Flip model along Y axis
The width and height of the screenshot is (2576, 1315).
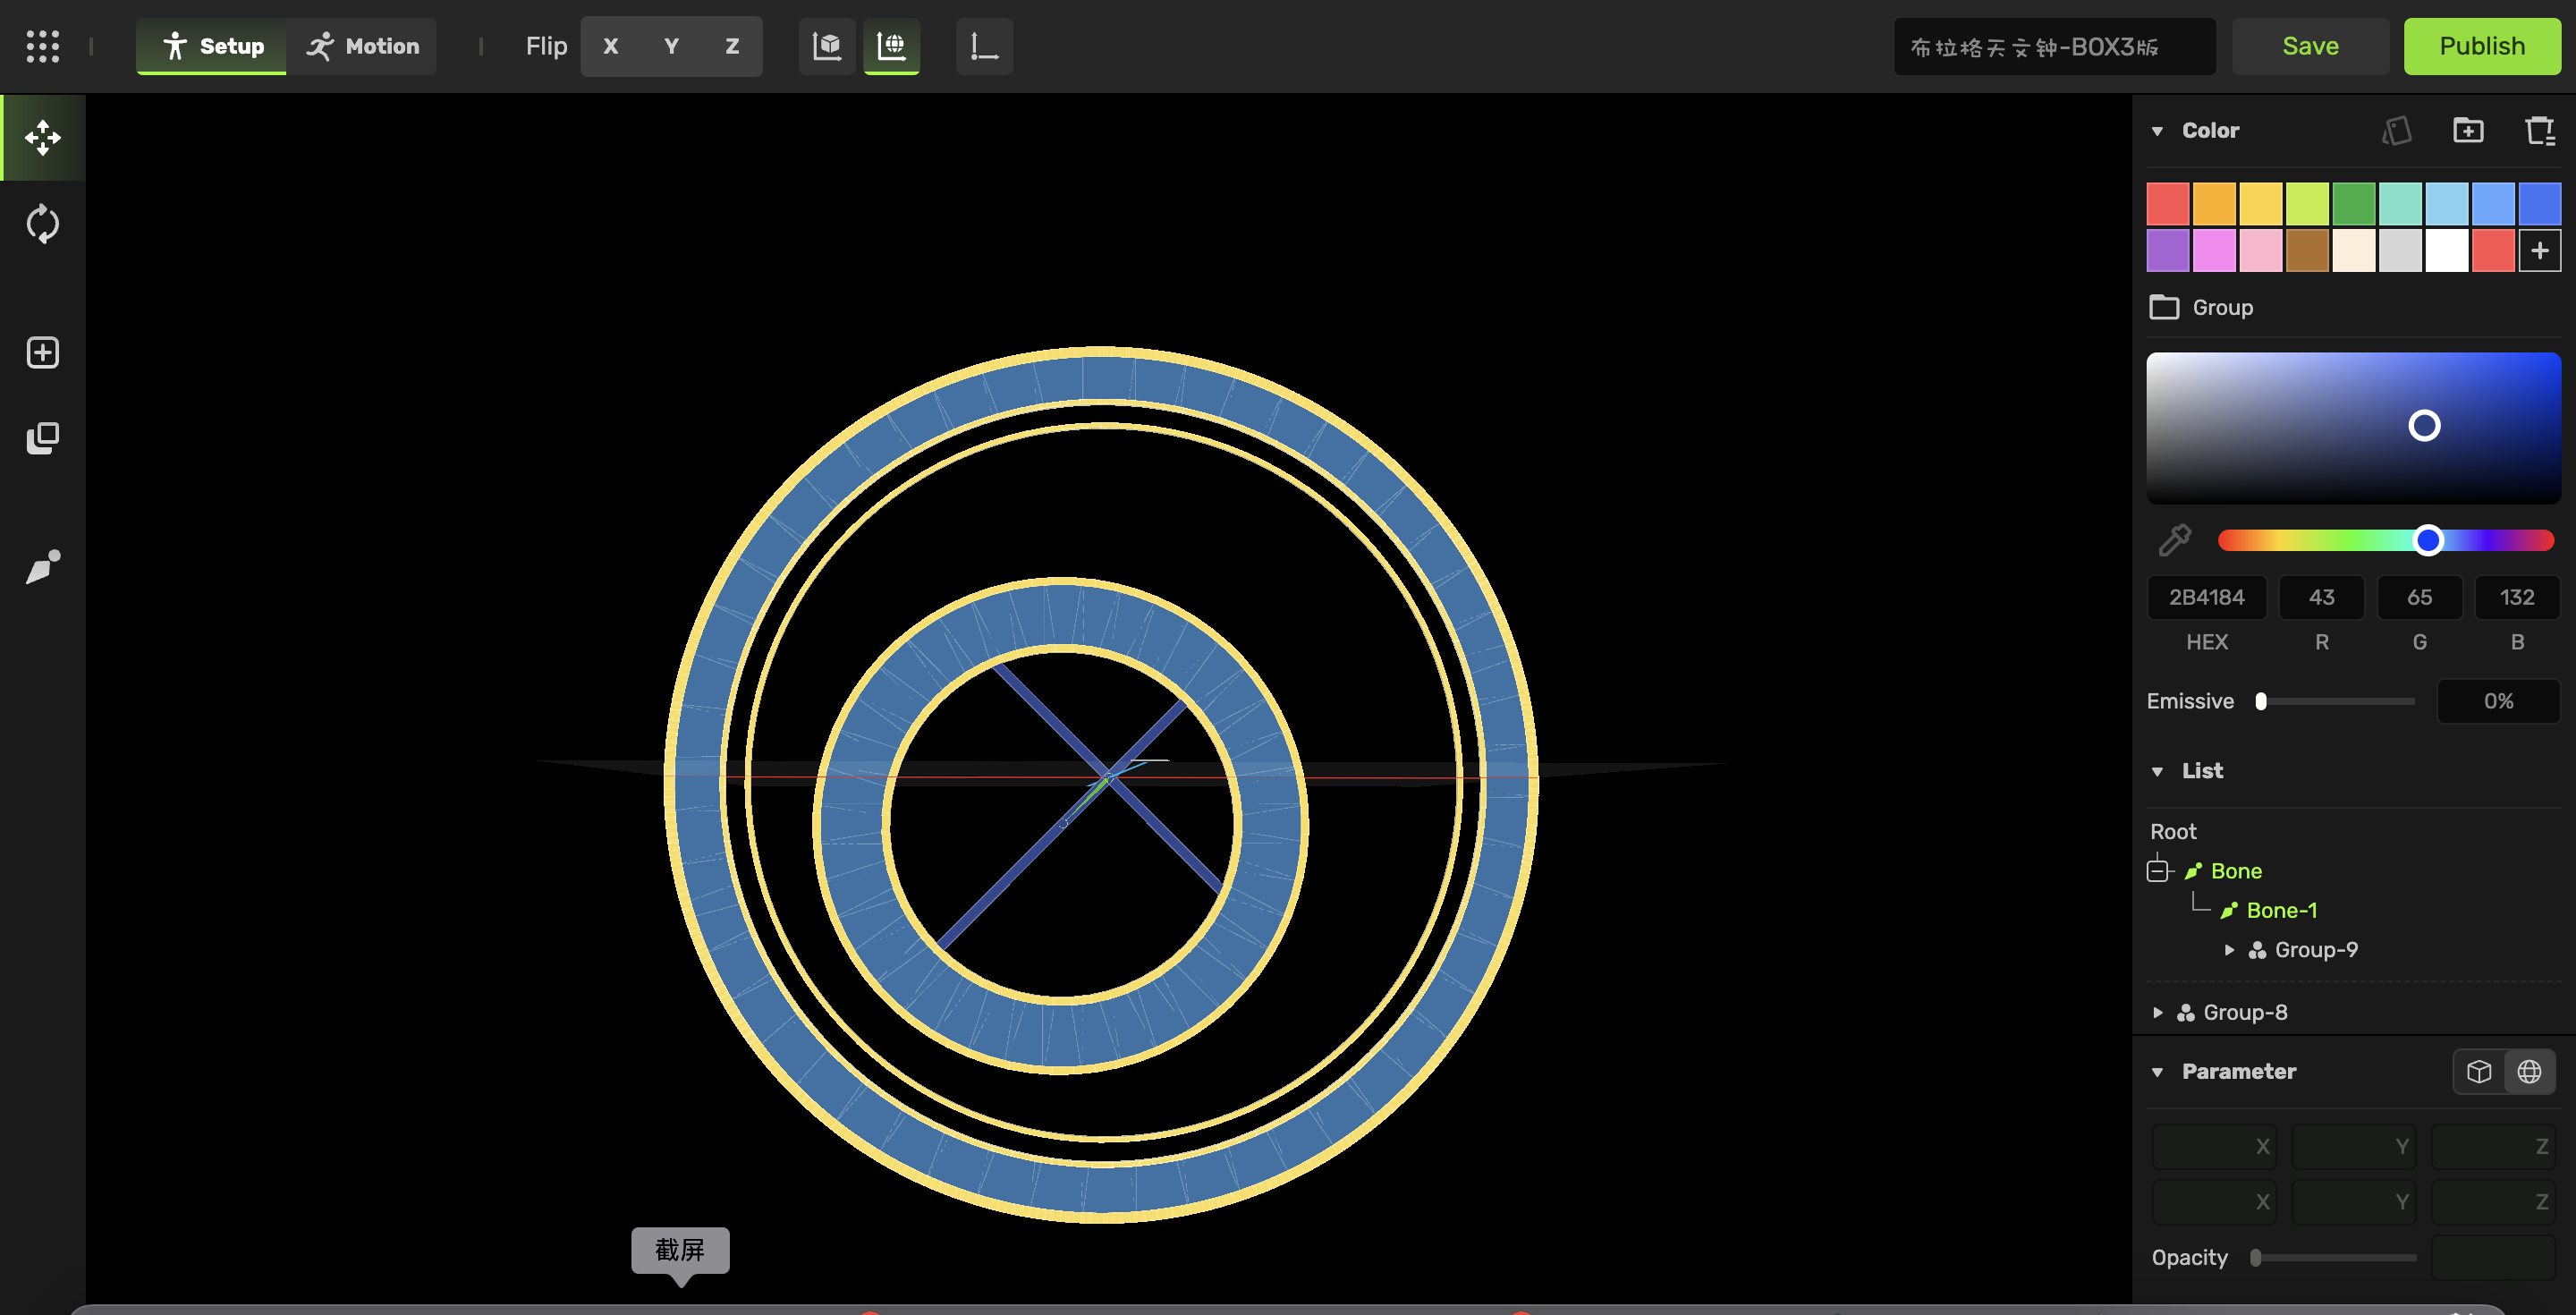(x=671, y=46)
